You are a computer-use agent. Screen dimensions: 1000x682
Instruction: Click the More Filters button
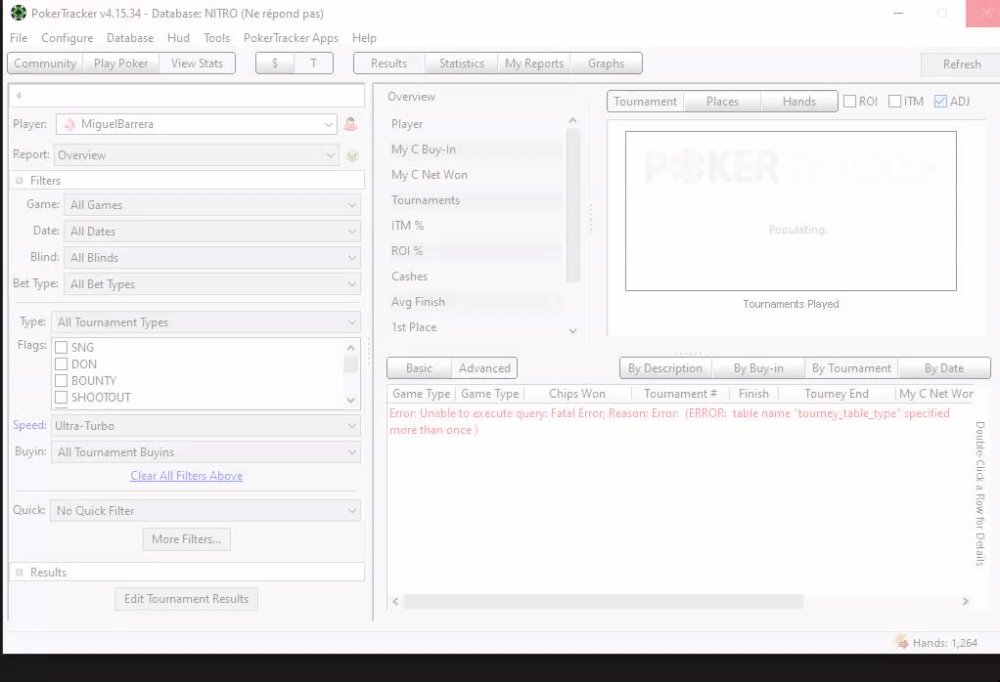coord(186,539)
